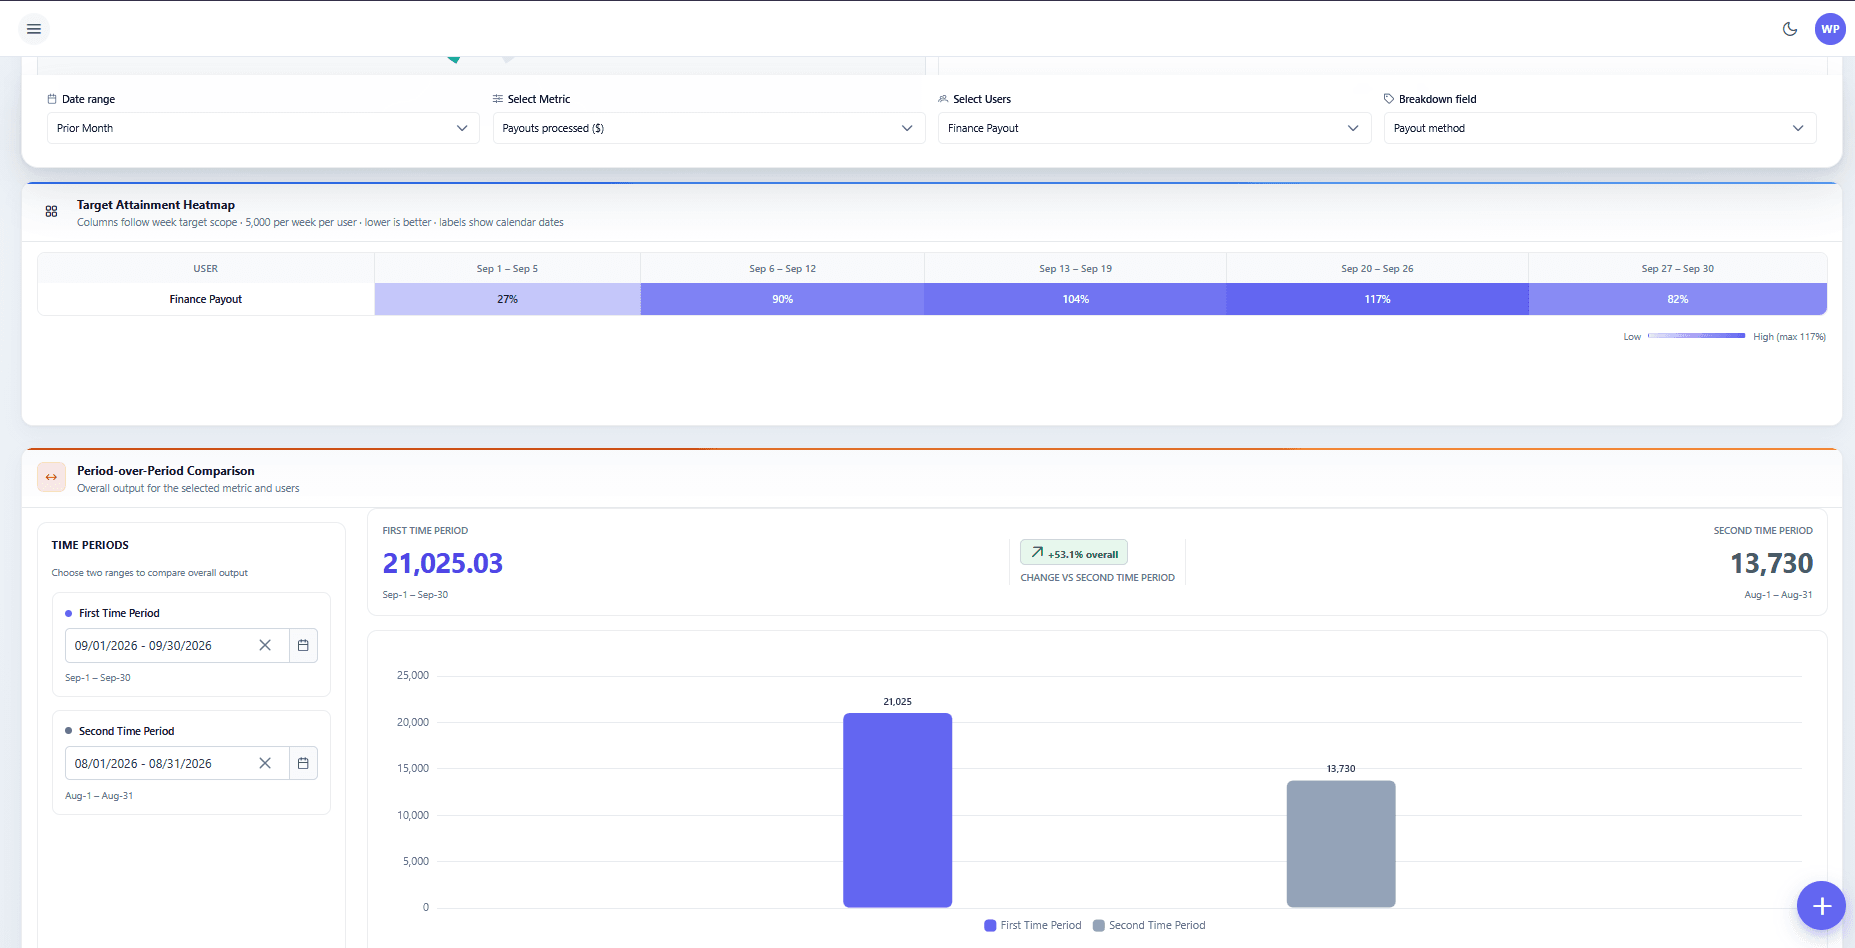The width and height of the screenshot is (1855, 948).
Task: Click the Sep 20 – Sep 26 column header
Action: 1378,268
